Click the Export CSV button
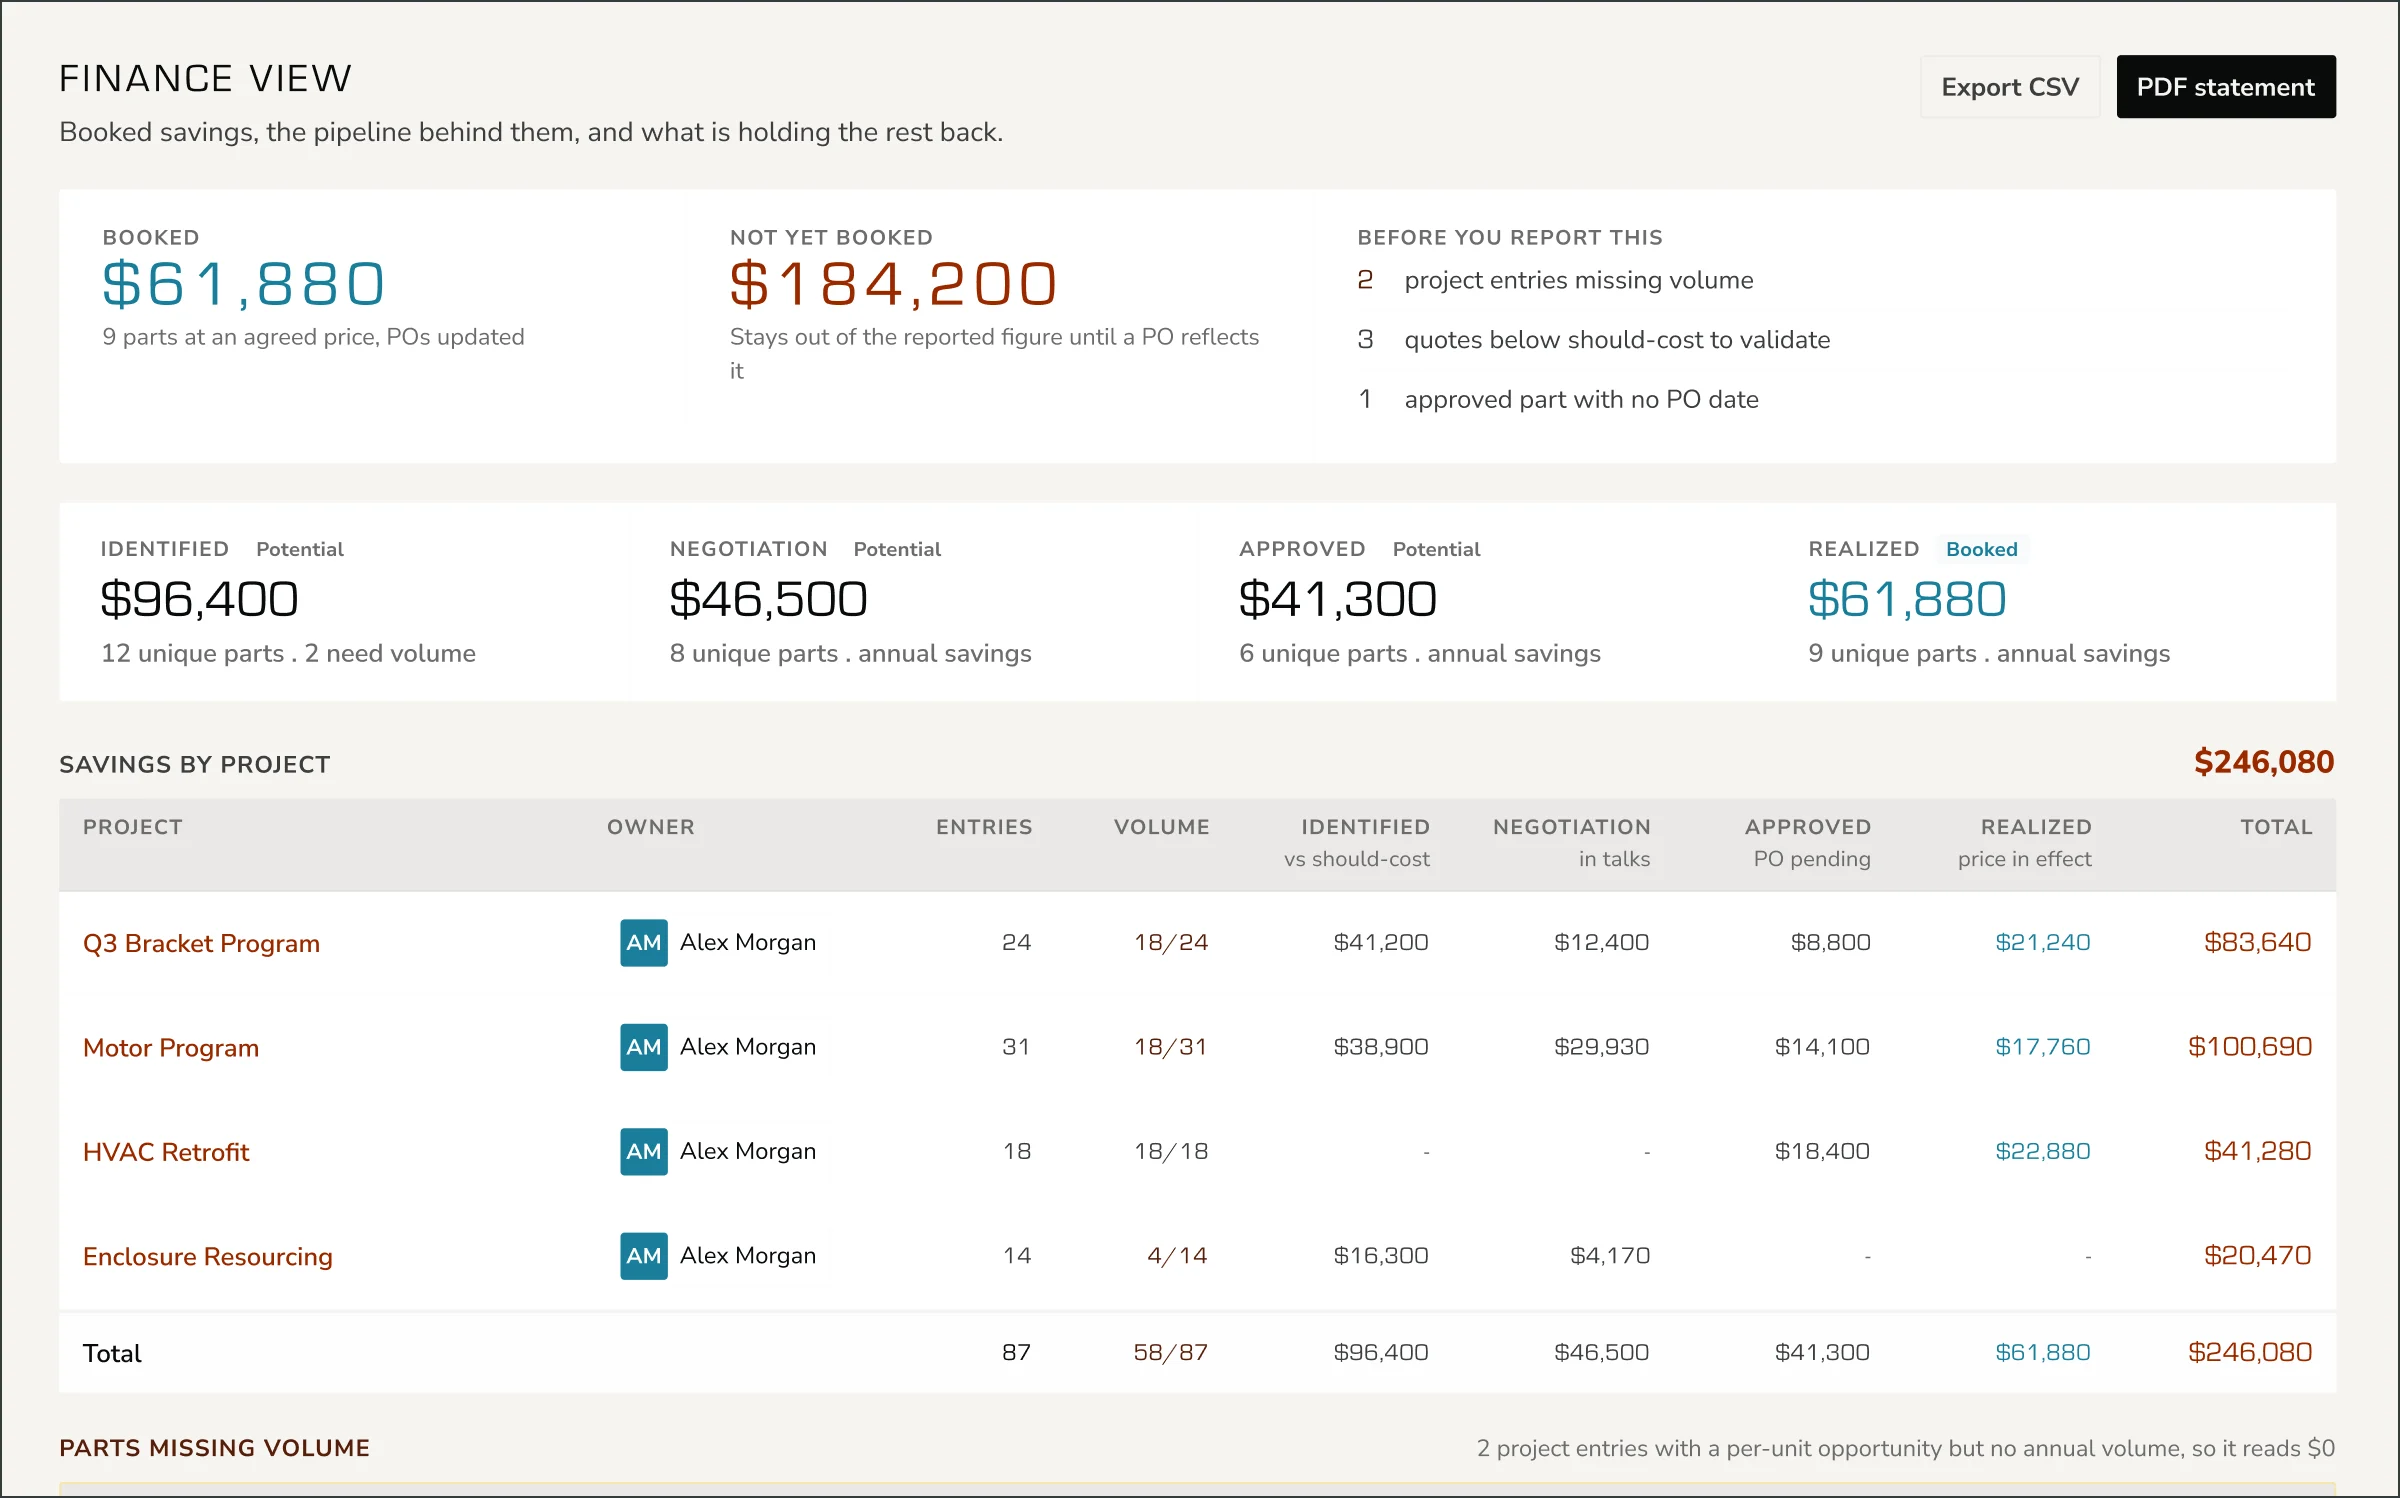The width and height of the screenshot is (2400, 1498). pyautogui.click(x=2009, y=87)
